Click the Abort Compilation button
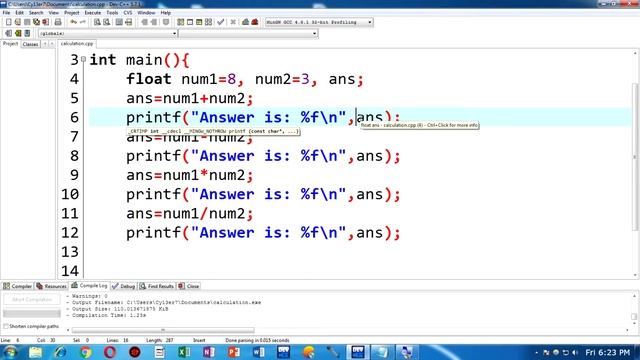The width and height of the screenshot is (640, 360). 32,300
